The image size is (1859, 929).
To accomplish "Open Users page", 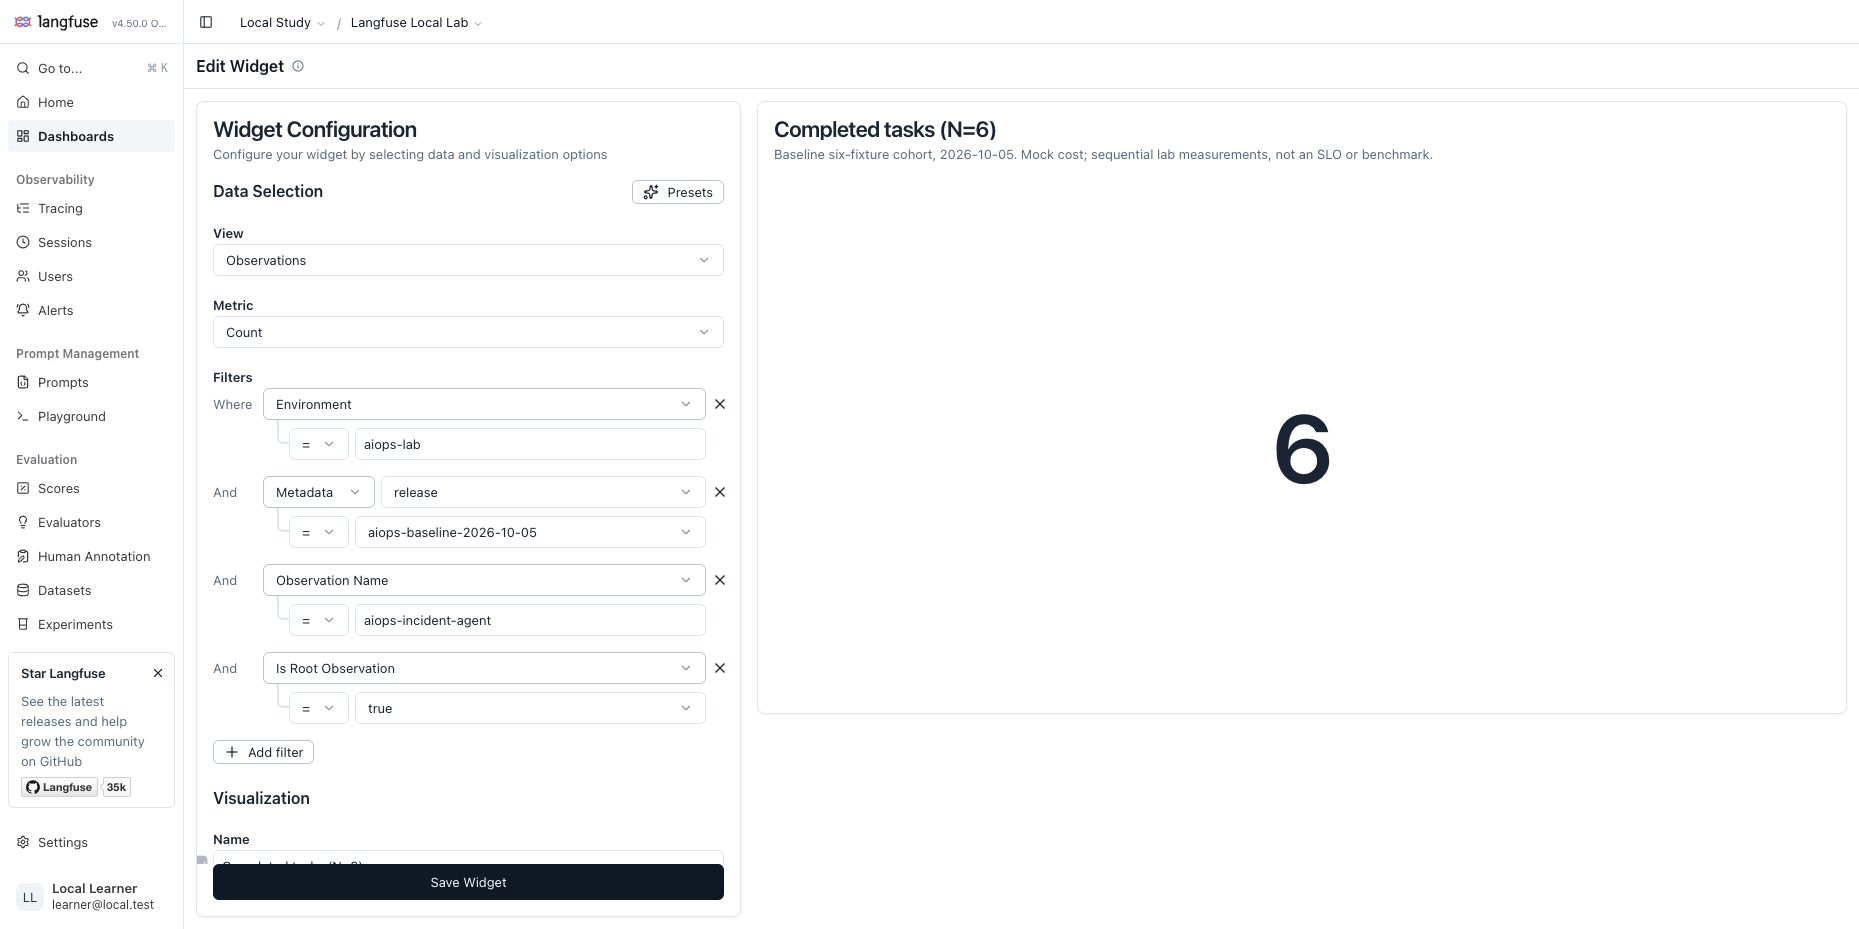I will [92, 276].
